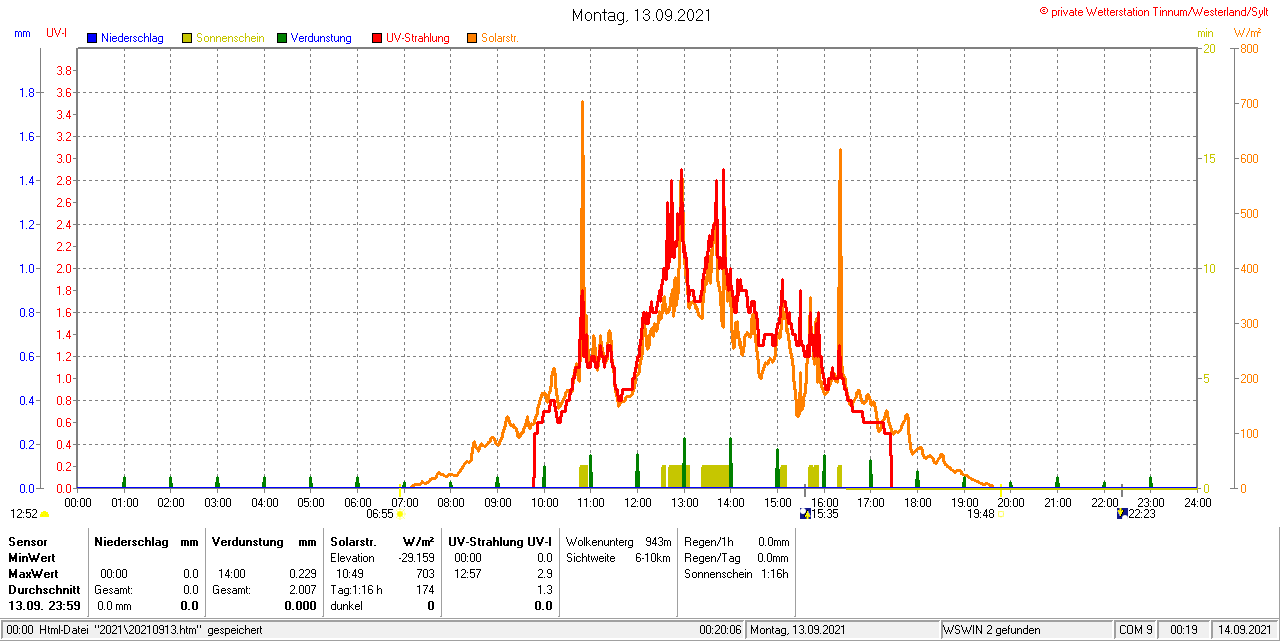
Task: Click the UV max value 2.9
Action: coord(544,574)
